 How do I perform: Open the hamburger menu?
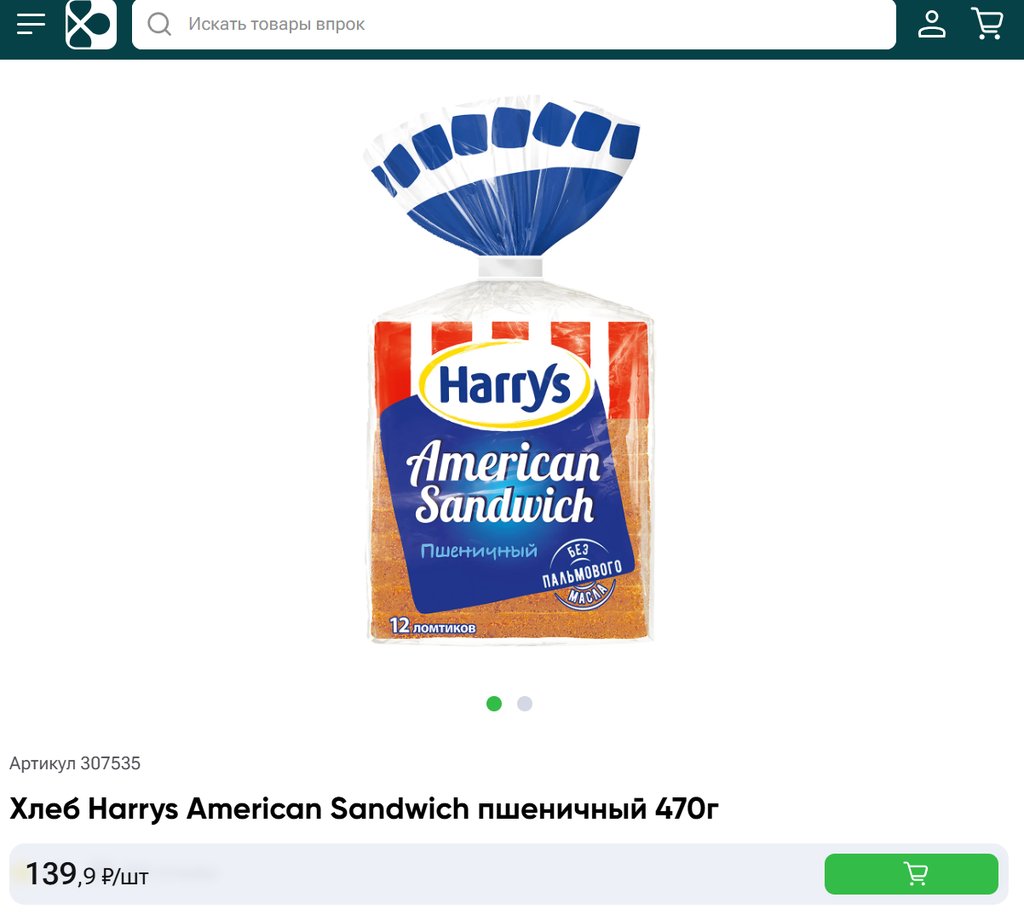31,24
